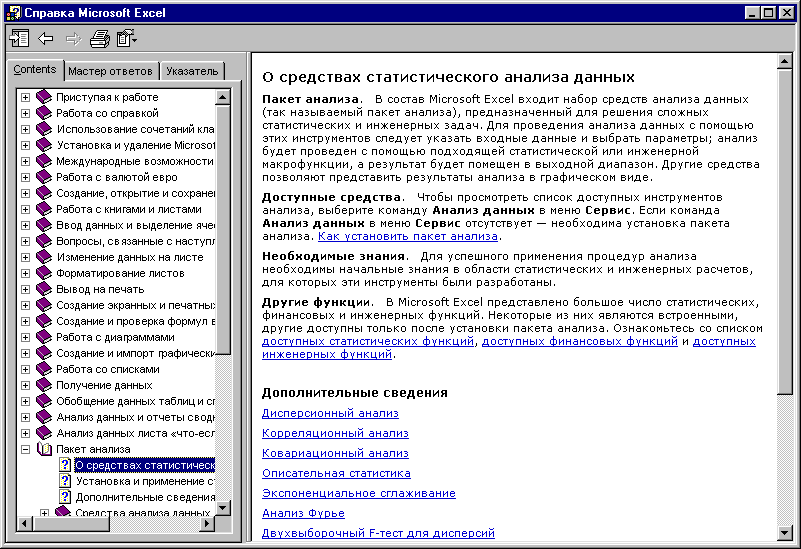
Task: Select topic Установка и применение in tree
Action: tap(145, 481)
